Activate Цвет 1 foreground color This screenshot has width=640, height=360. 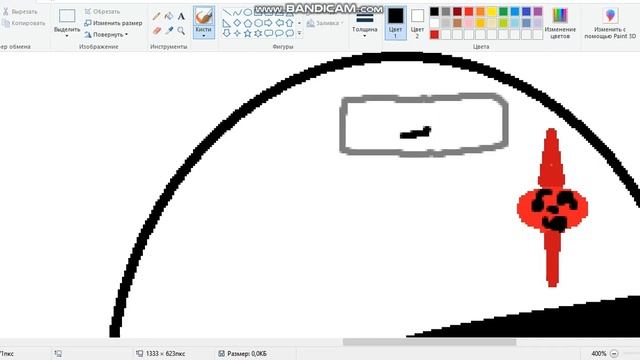click(x=395, y=23)
